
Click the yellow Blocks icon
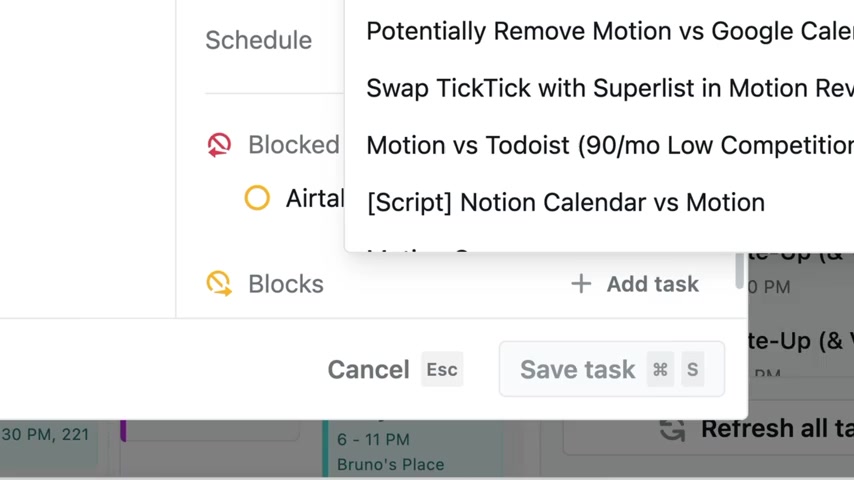219,284
